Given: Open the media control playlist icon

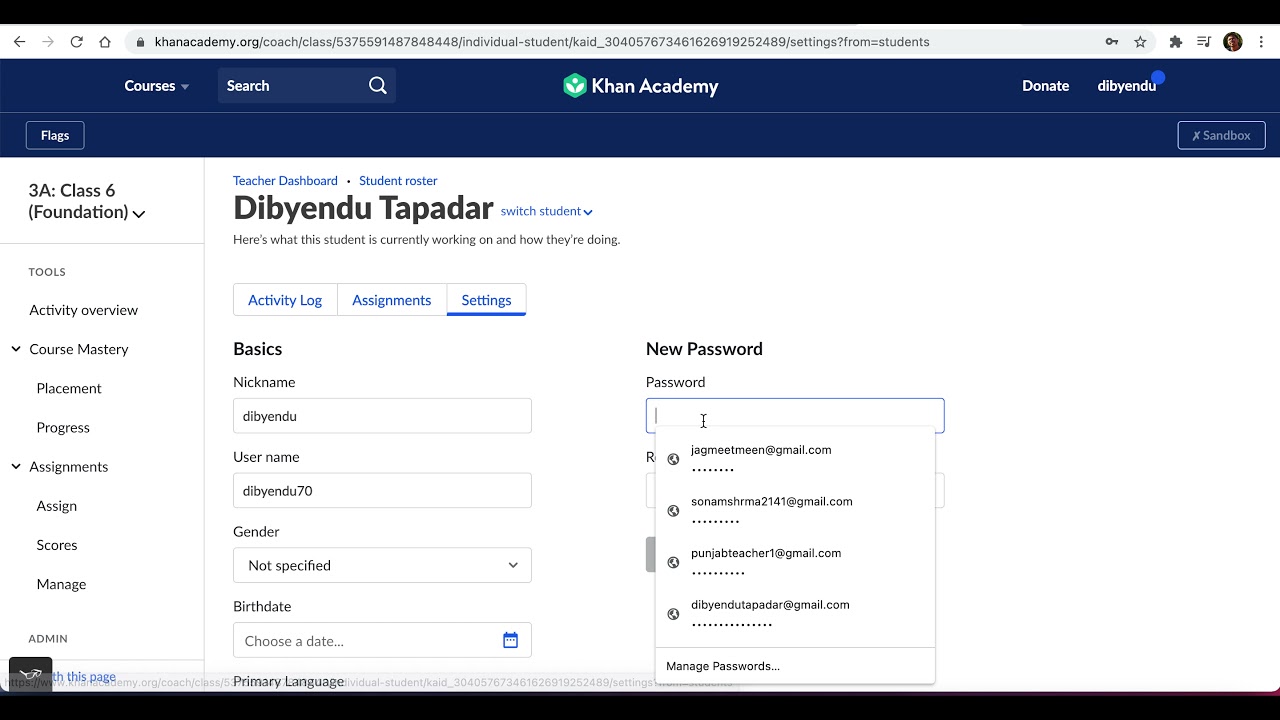Looking at the screenshot, I should point(1204,42).
